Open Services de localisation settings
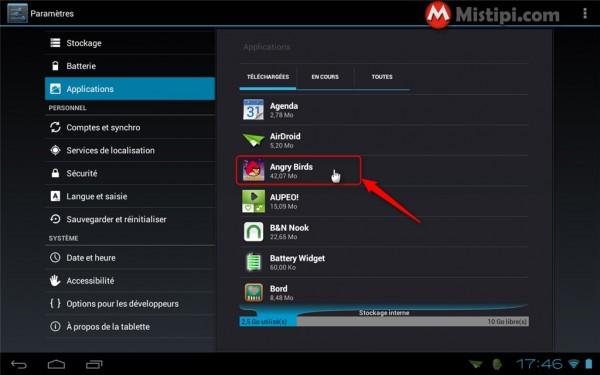 pos(130,150)
